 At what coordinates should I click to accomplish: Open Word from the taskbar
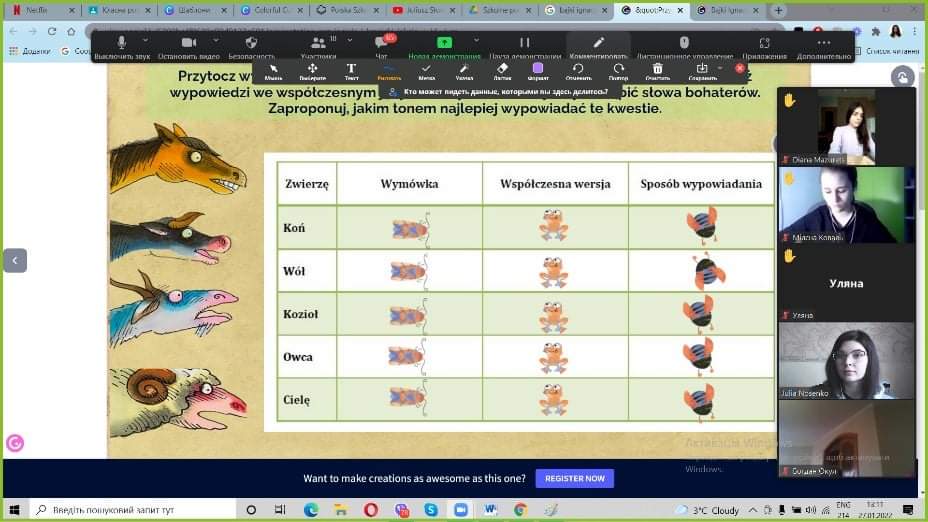(490, 510)
